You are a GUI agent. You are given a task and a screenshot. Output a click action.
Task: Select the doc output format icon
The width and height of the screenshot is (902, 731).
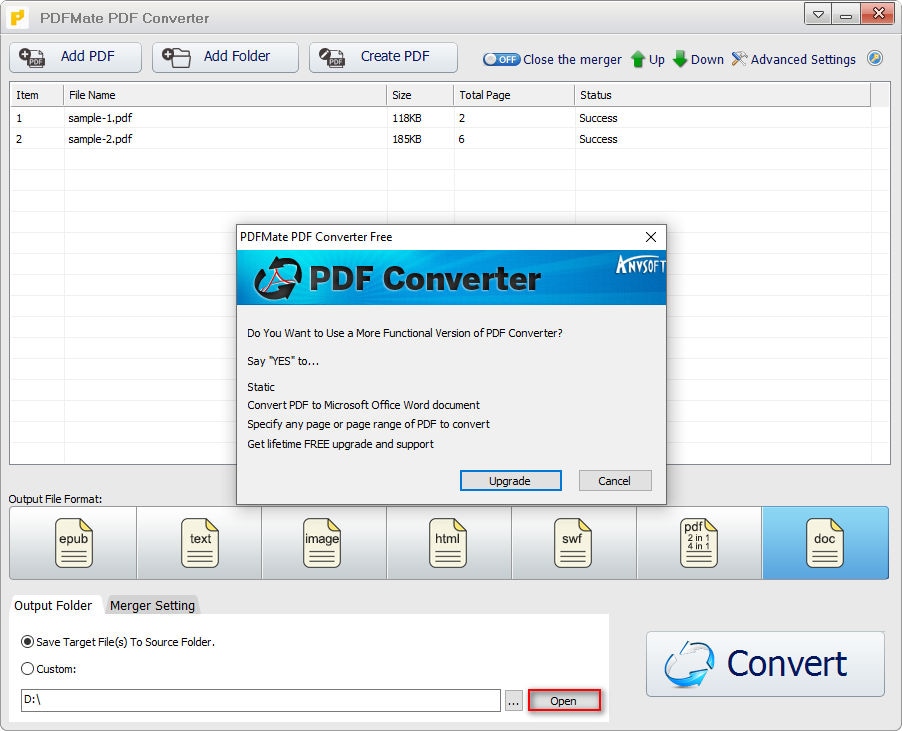point(824,543)
